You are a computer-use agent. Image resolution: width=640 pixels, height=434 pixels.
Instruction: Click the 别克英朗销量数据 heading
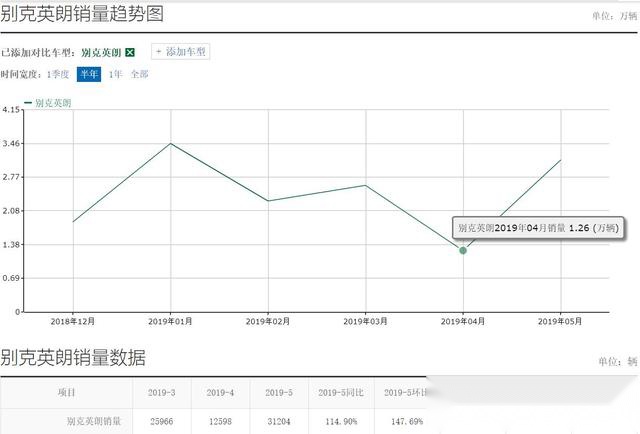[x=73, y=358]
